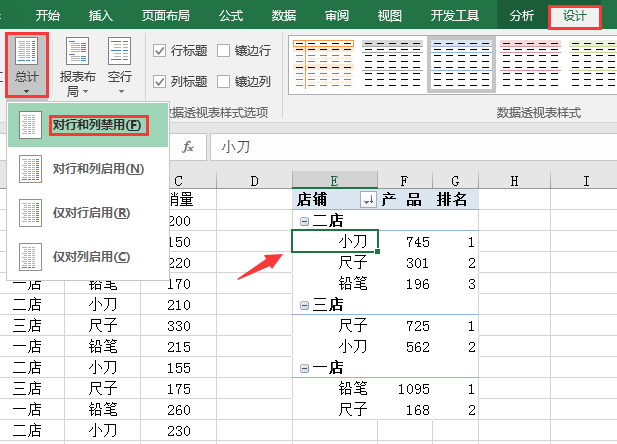Click the cell with value 168
This screenshot has height=444, width=617.
click(405, 410)
